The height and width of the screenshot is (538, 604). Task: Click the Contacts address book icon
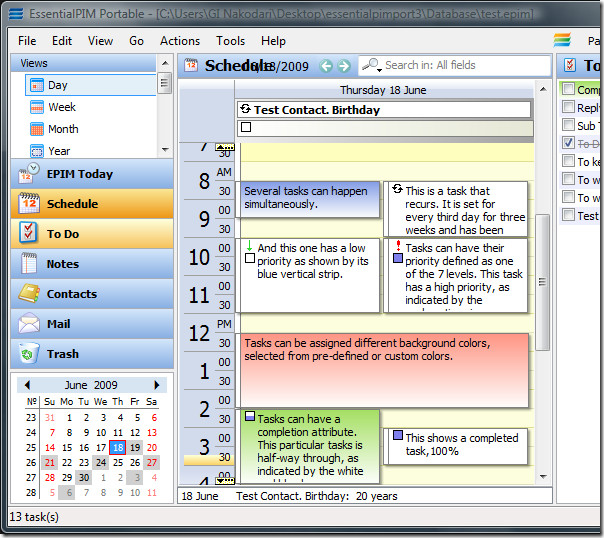[29, 293]
